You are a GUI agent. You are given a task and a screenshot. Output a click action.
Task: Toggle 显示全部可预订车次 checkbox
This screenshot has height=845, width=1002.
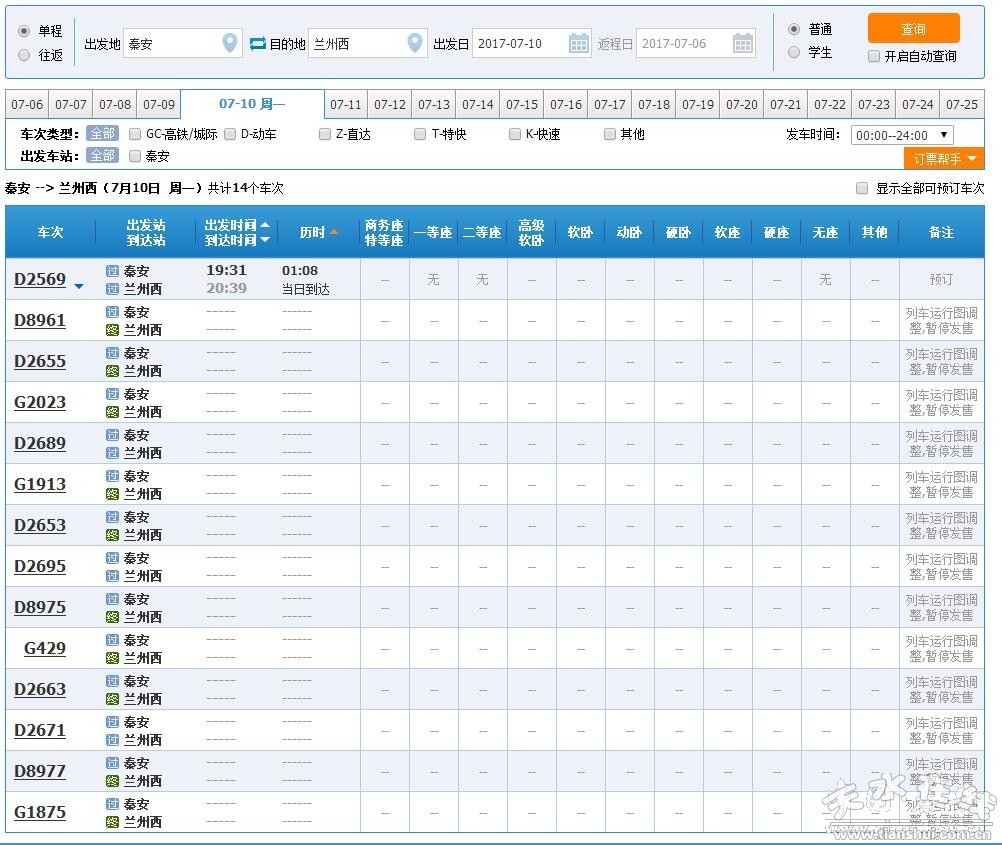(x=862, y=188)
